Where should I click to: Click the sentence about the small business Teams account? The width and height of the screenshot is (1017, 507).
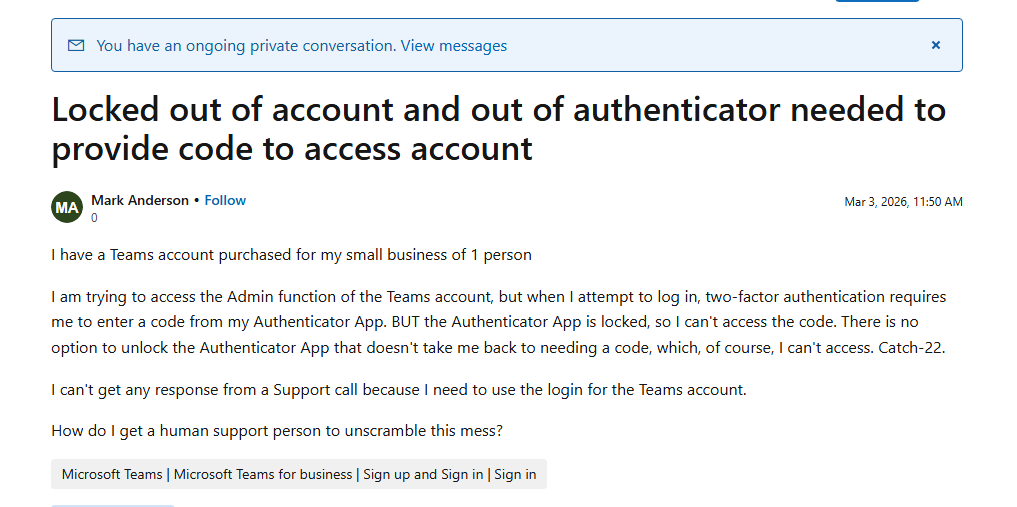click(x=291, y=254)
